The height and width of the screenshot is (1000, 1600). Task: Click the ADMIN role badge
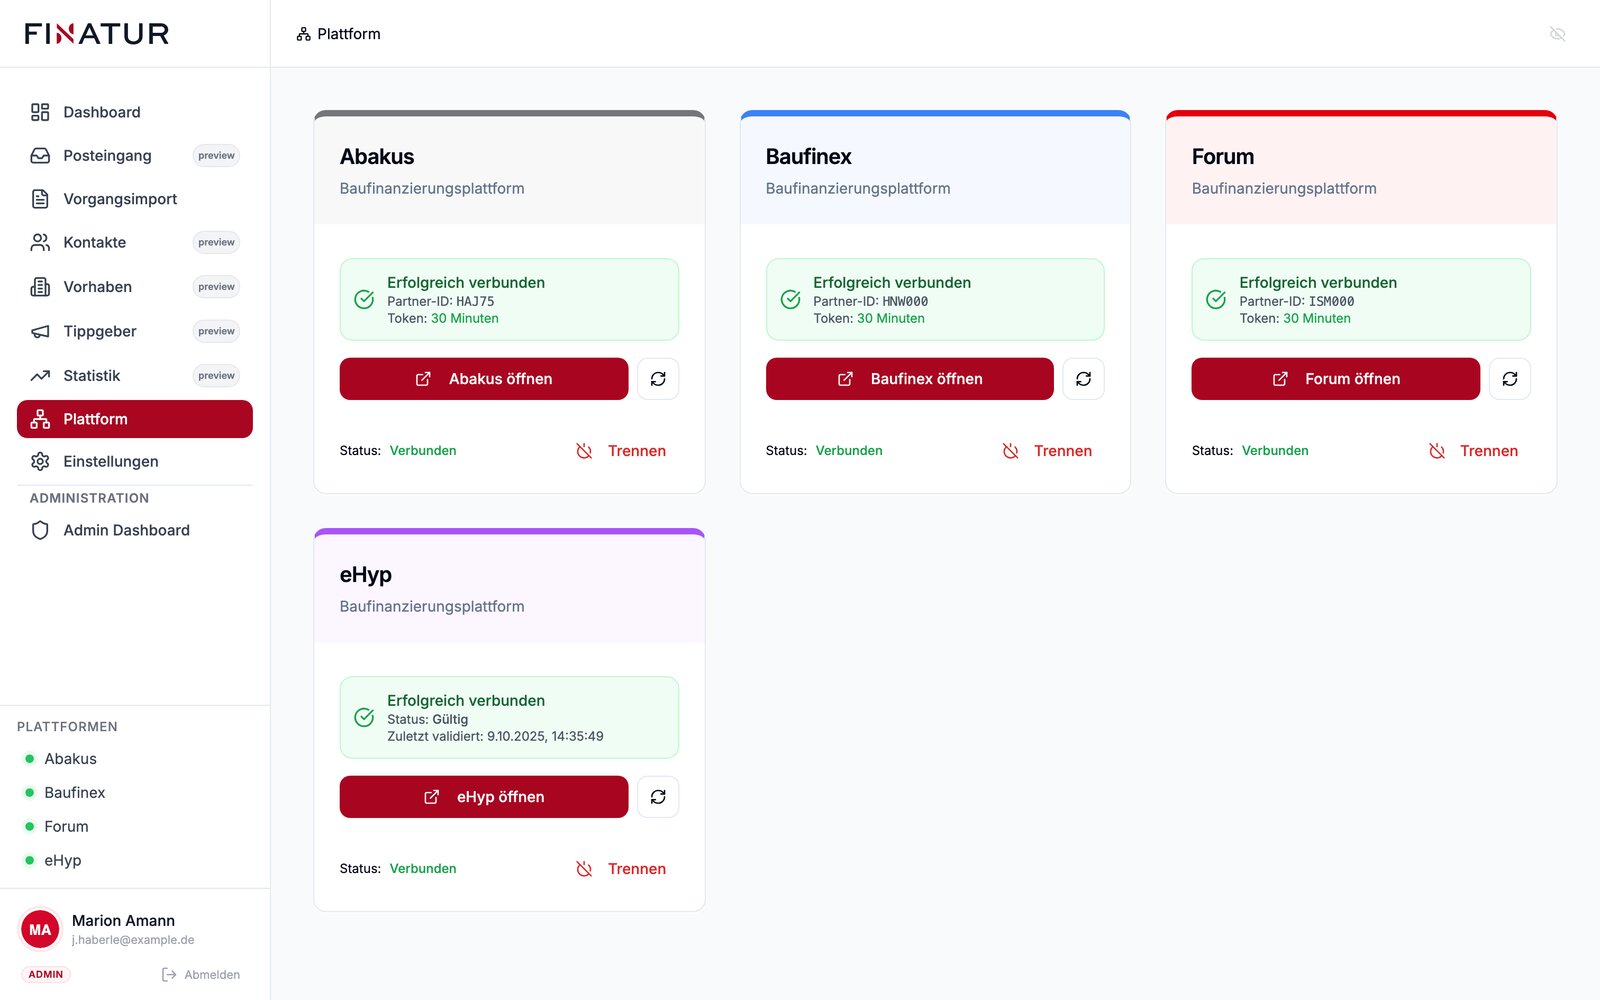46,975
